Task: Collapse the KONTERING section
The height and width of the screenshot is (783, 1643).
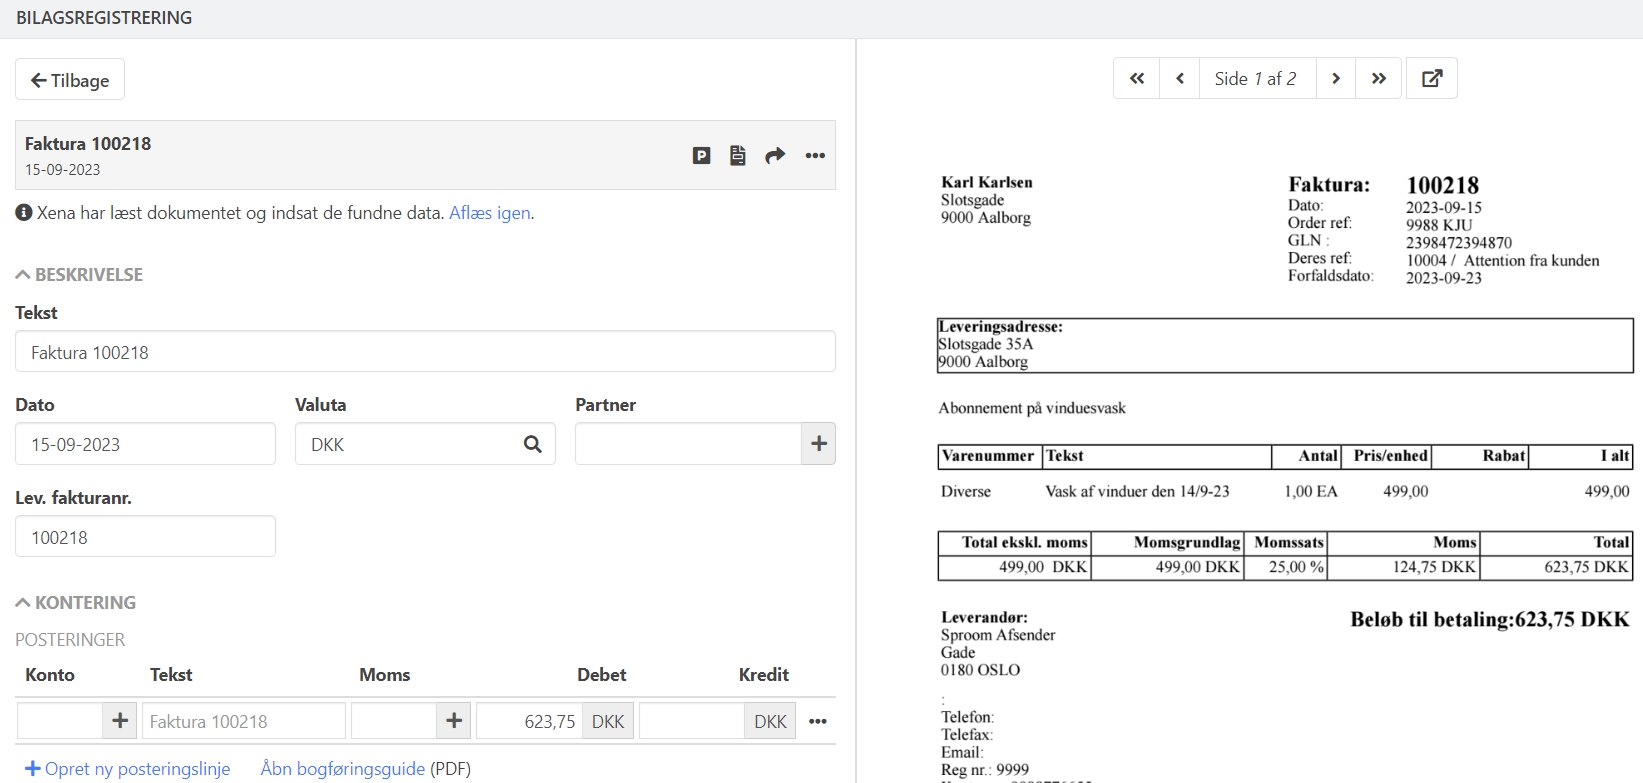Action: tap(76, 603)
